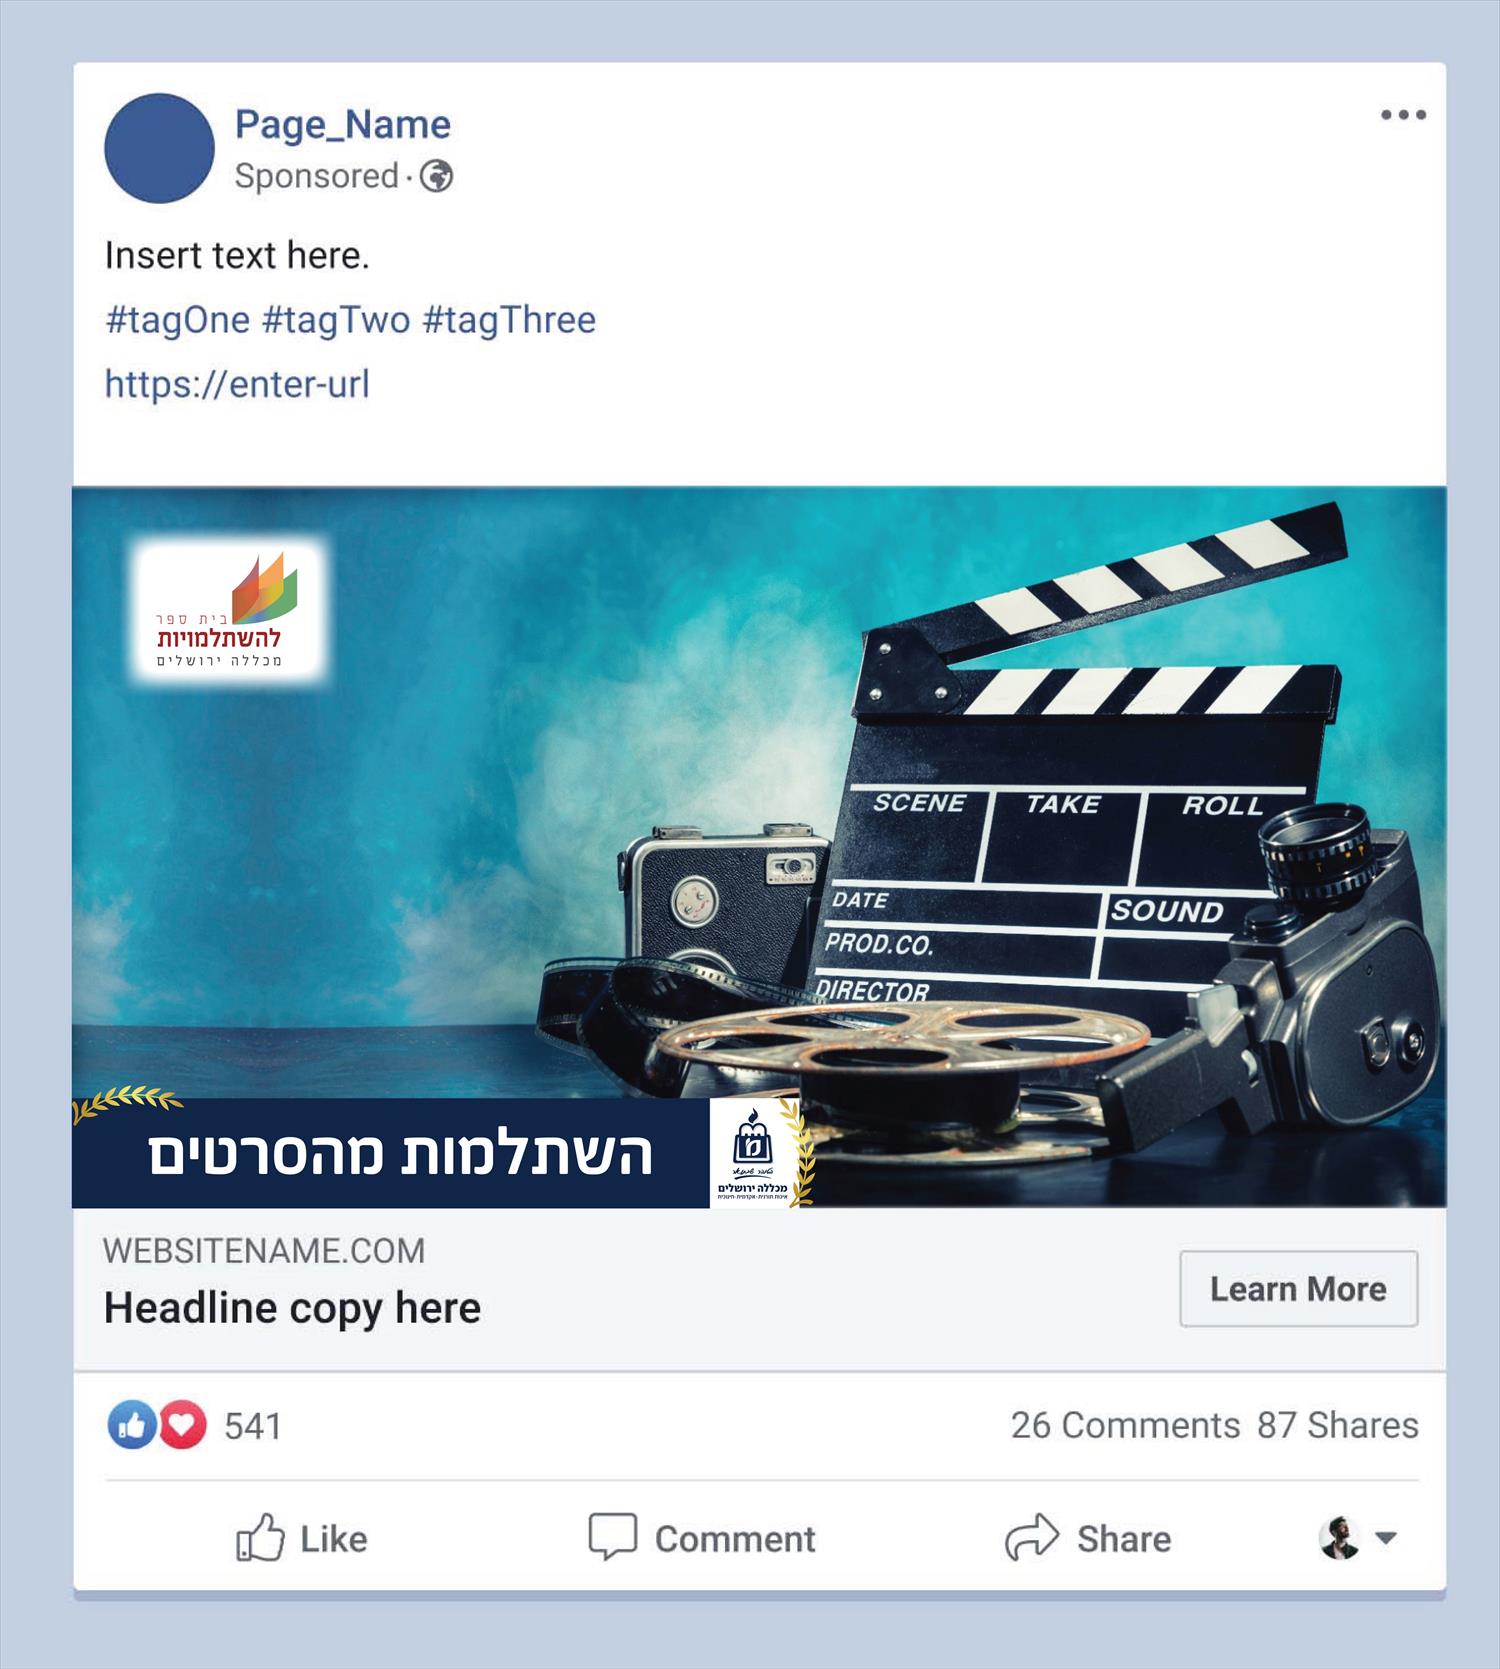The height and width of the screenshot is (1669, 1500).
Task: Click the Comment button
Action: 702,1538
